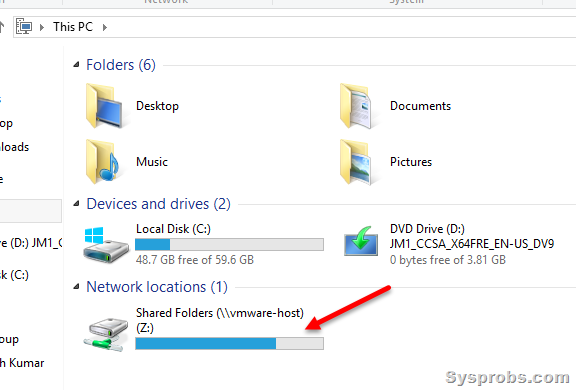Collapse the Devices and drives (2) group
The width and height of the screenshot is (576, 390).
(x=76, y=204)
